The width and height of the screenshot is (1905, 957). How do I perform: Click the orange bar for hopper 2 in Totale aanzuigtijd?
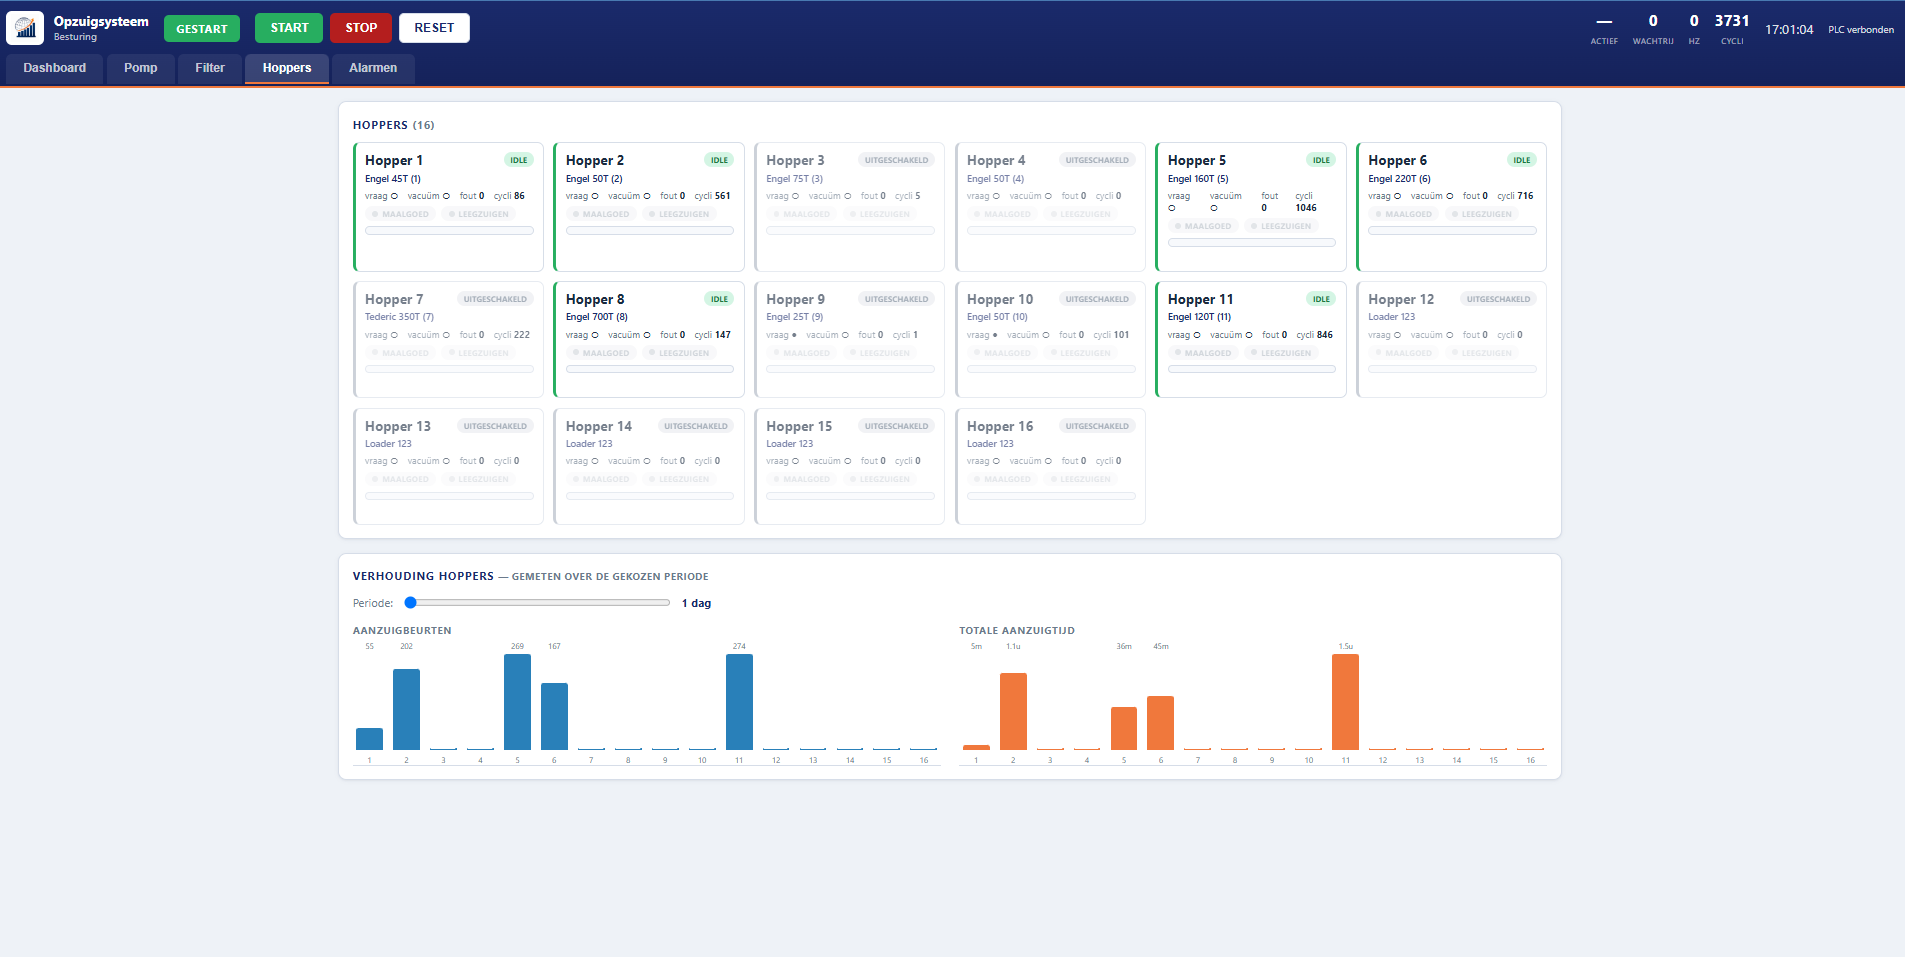tap(1013, 711)
